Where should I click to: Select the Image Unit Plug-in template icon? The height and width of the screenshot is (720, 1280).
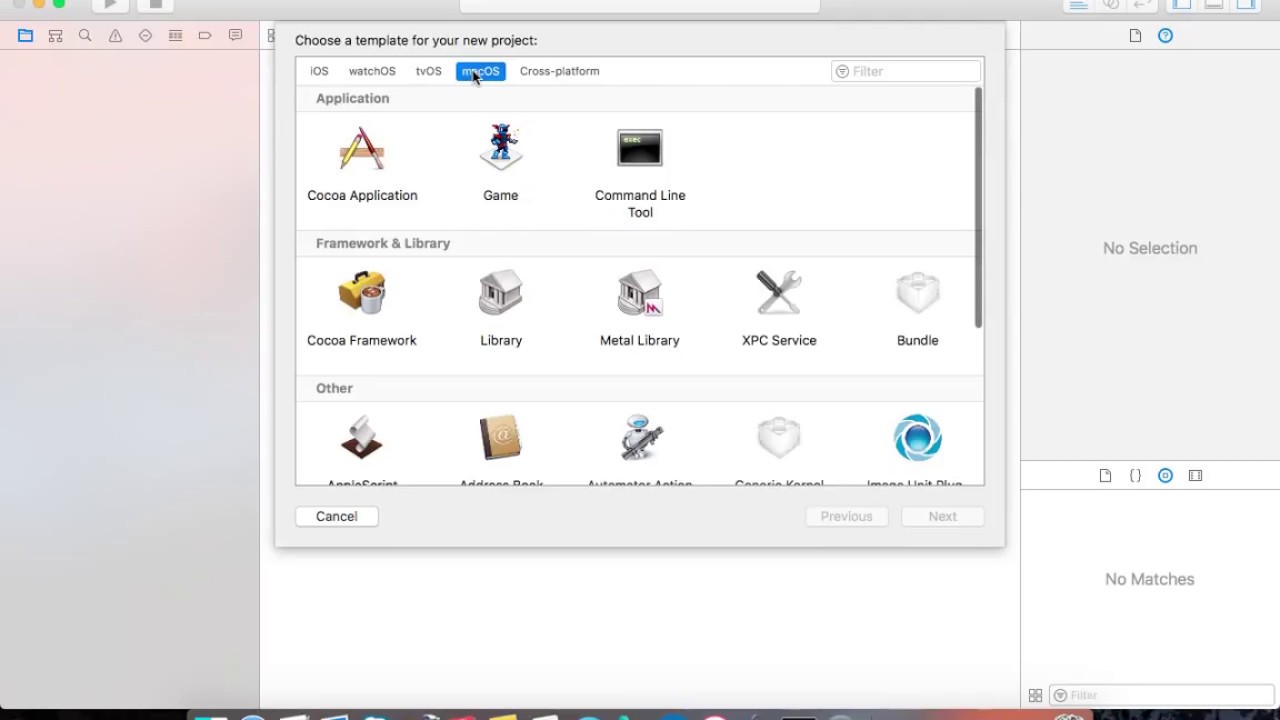tap(918, 438)
